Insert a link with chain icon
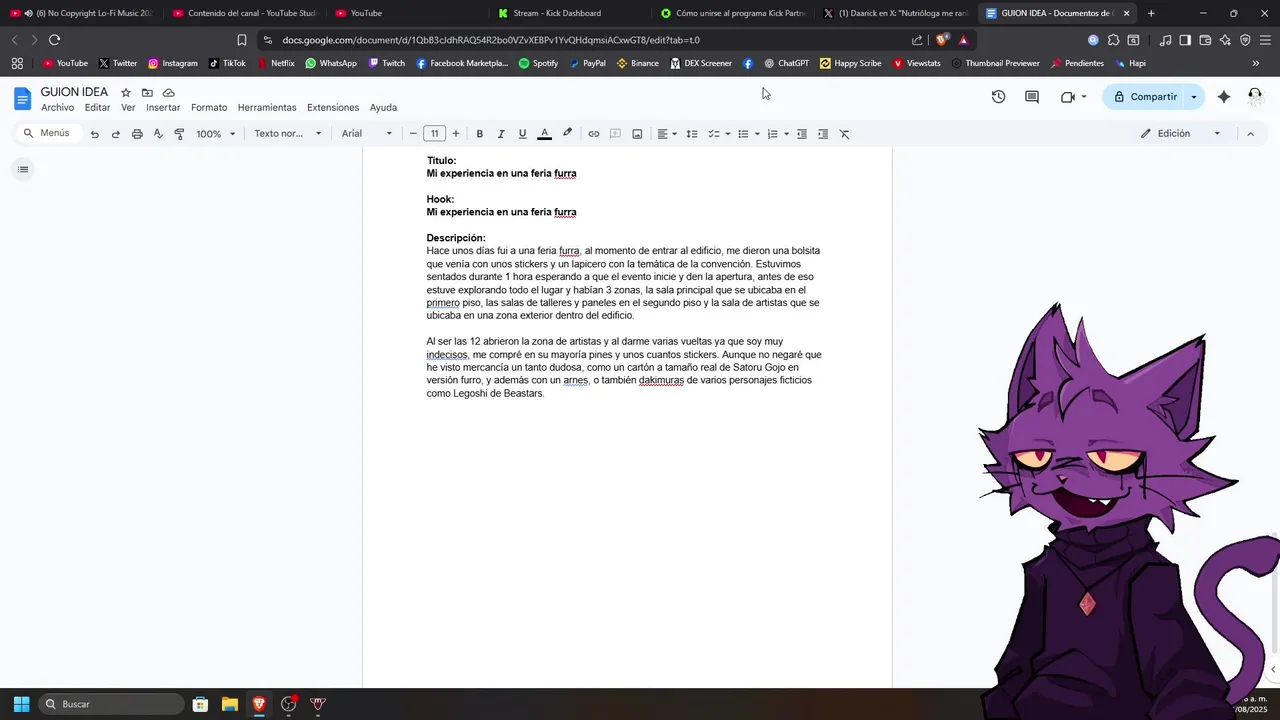The width and height of the screenshot is (1280, 720). pos(593,134)
